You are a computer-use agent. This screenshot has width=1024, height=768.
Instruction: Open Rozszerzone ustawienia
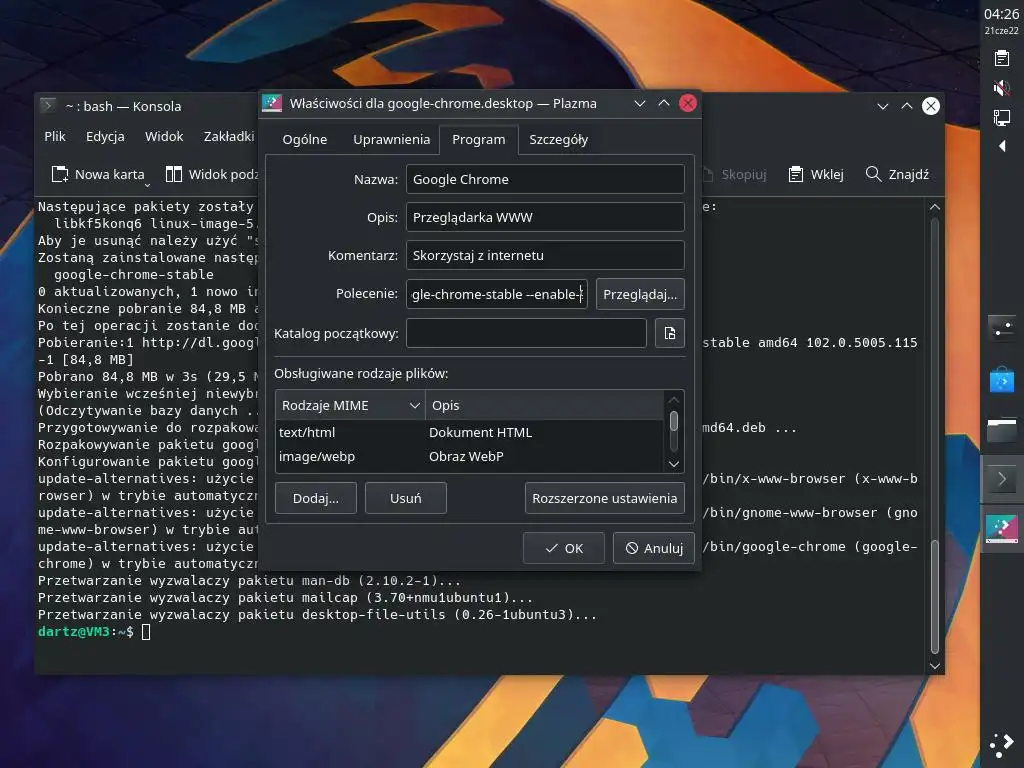[x=605, y=498]
